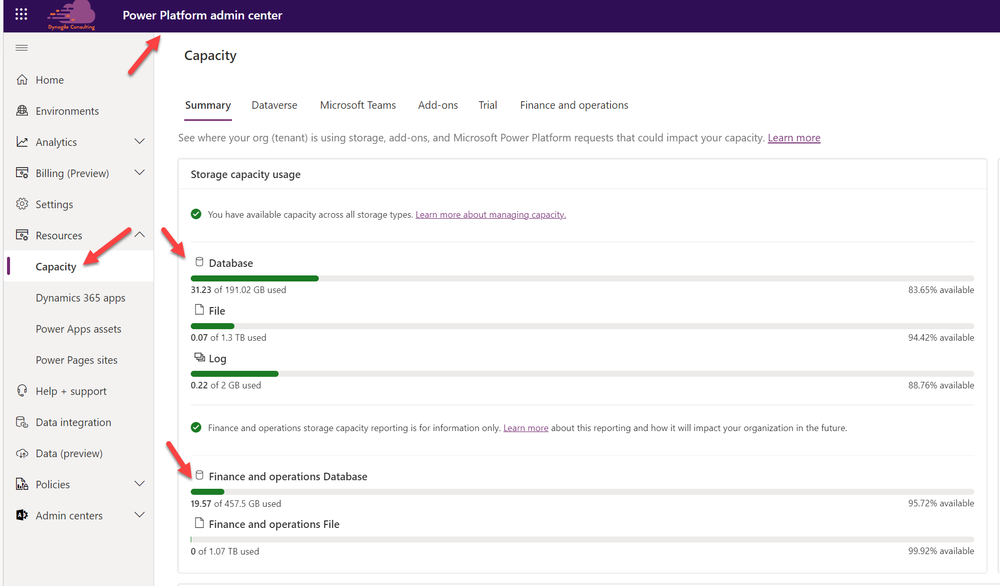Switch to the Dataverse tab

[x=274, y=105]
